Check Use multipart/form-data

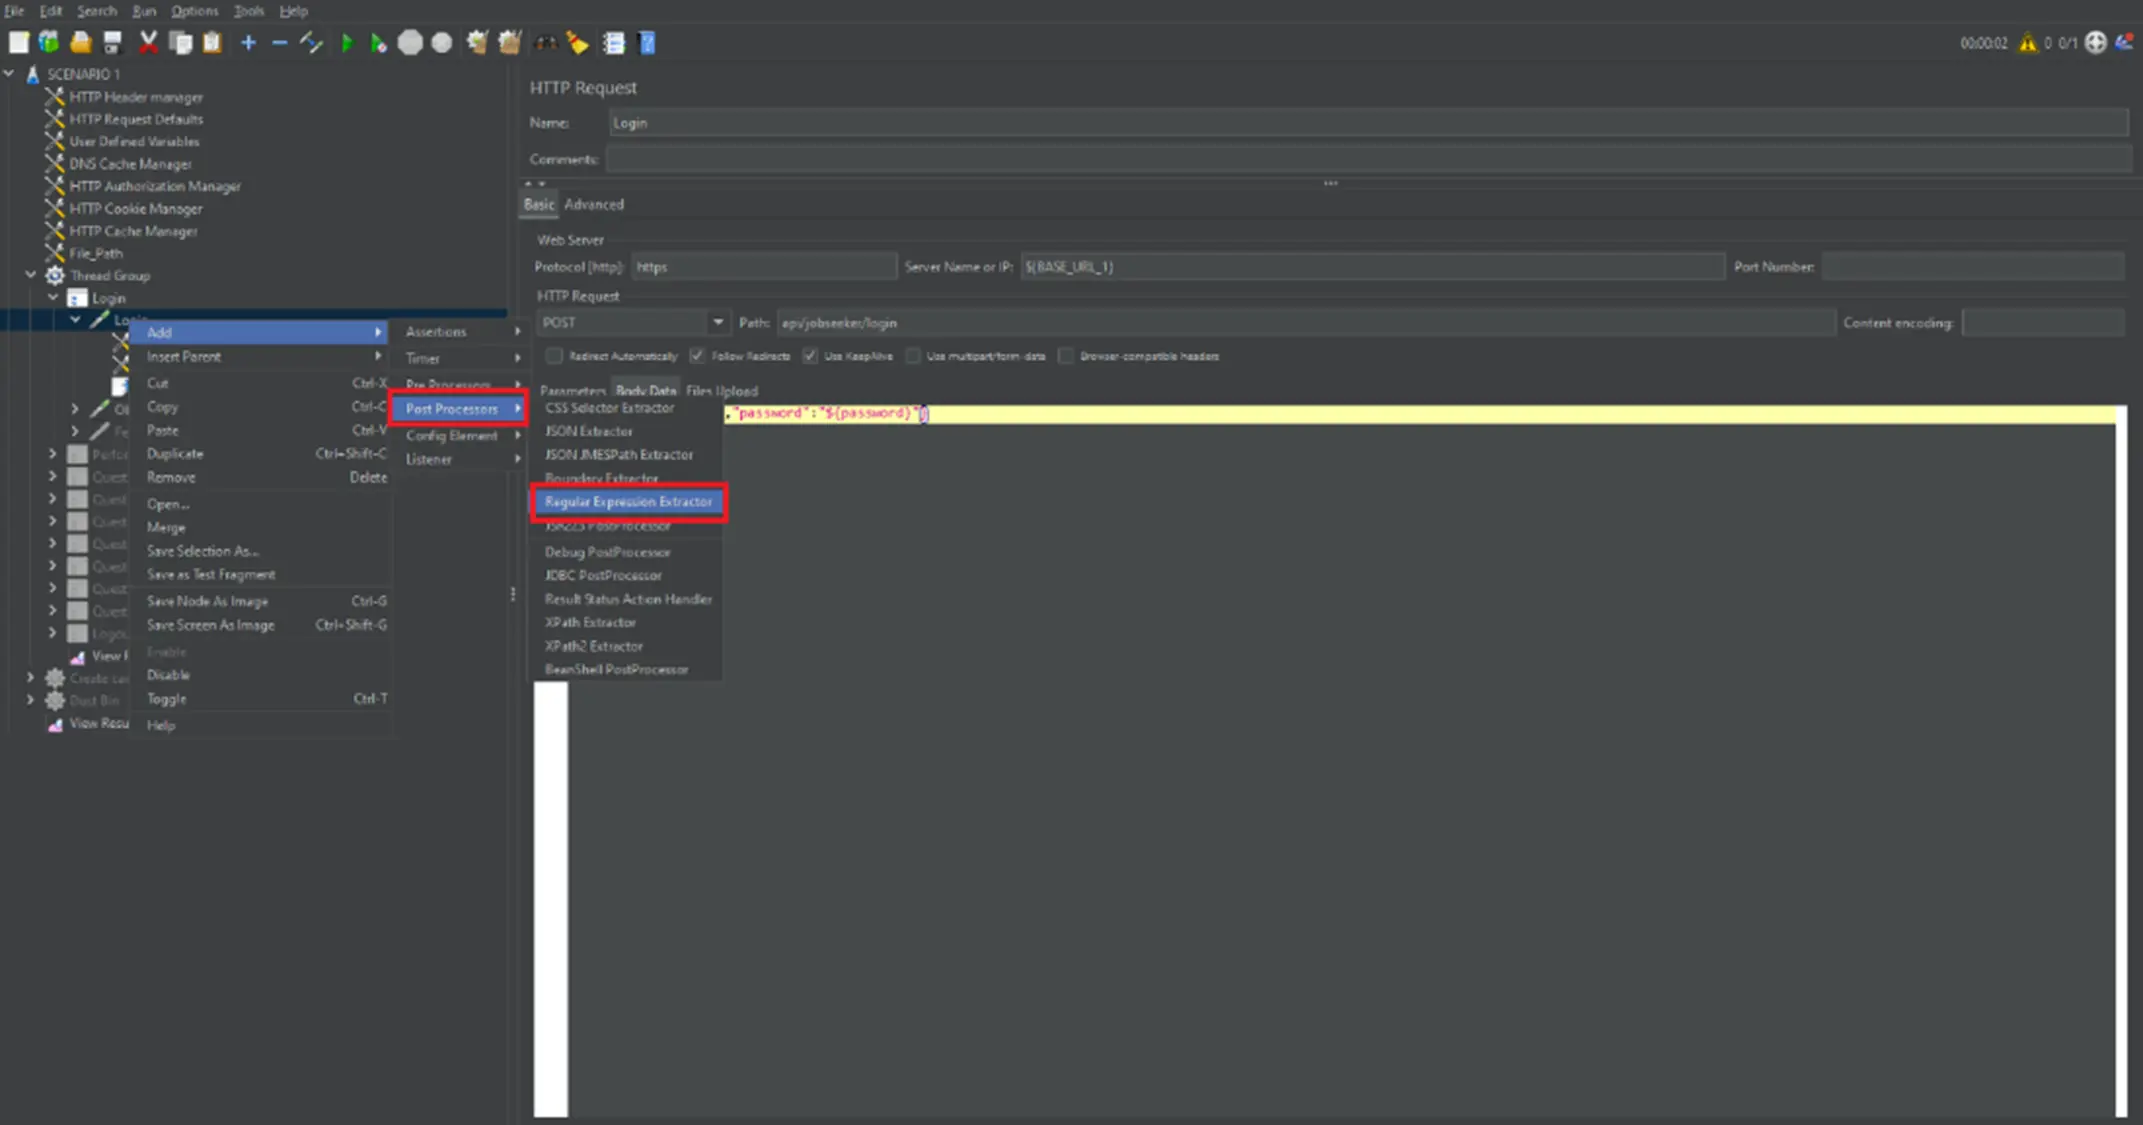913,355
